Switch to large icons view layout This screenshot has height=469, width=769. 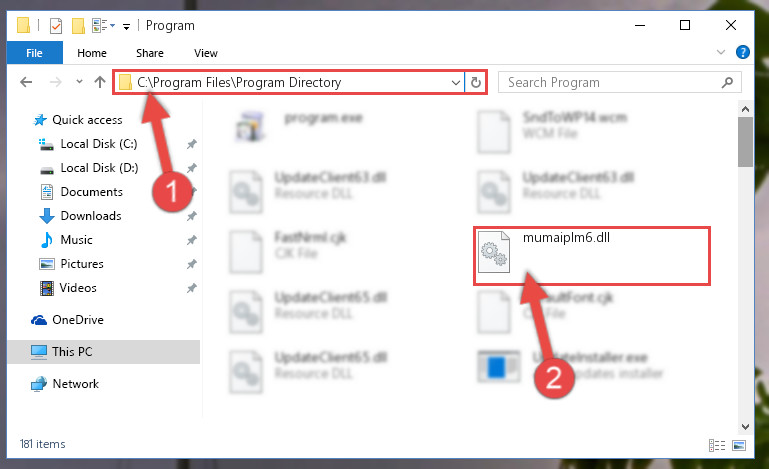[x=739, y=445]
